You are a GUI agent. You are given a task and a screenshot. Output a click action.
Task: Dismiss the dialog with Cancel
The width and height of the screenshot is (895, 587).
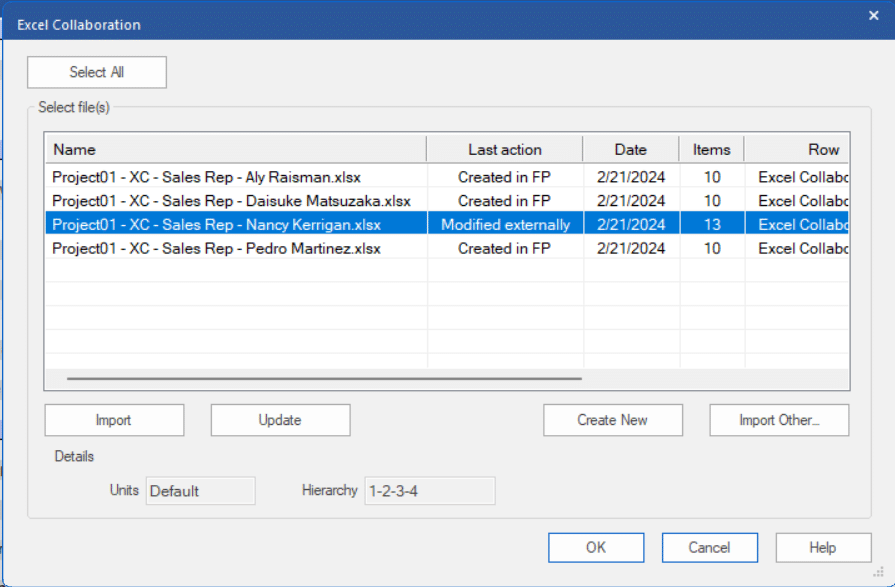[x=709, y=548]
